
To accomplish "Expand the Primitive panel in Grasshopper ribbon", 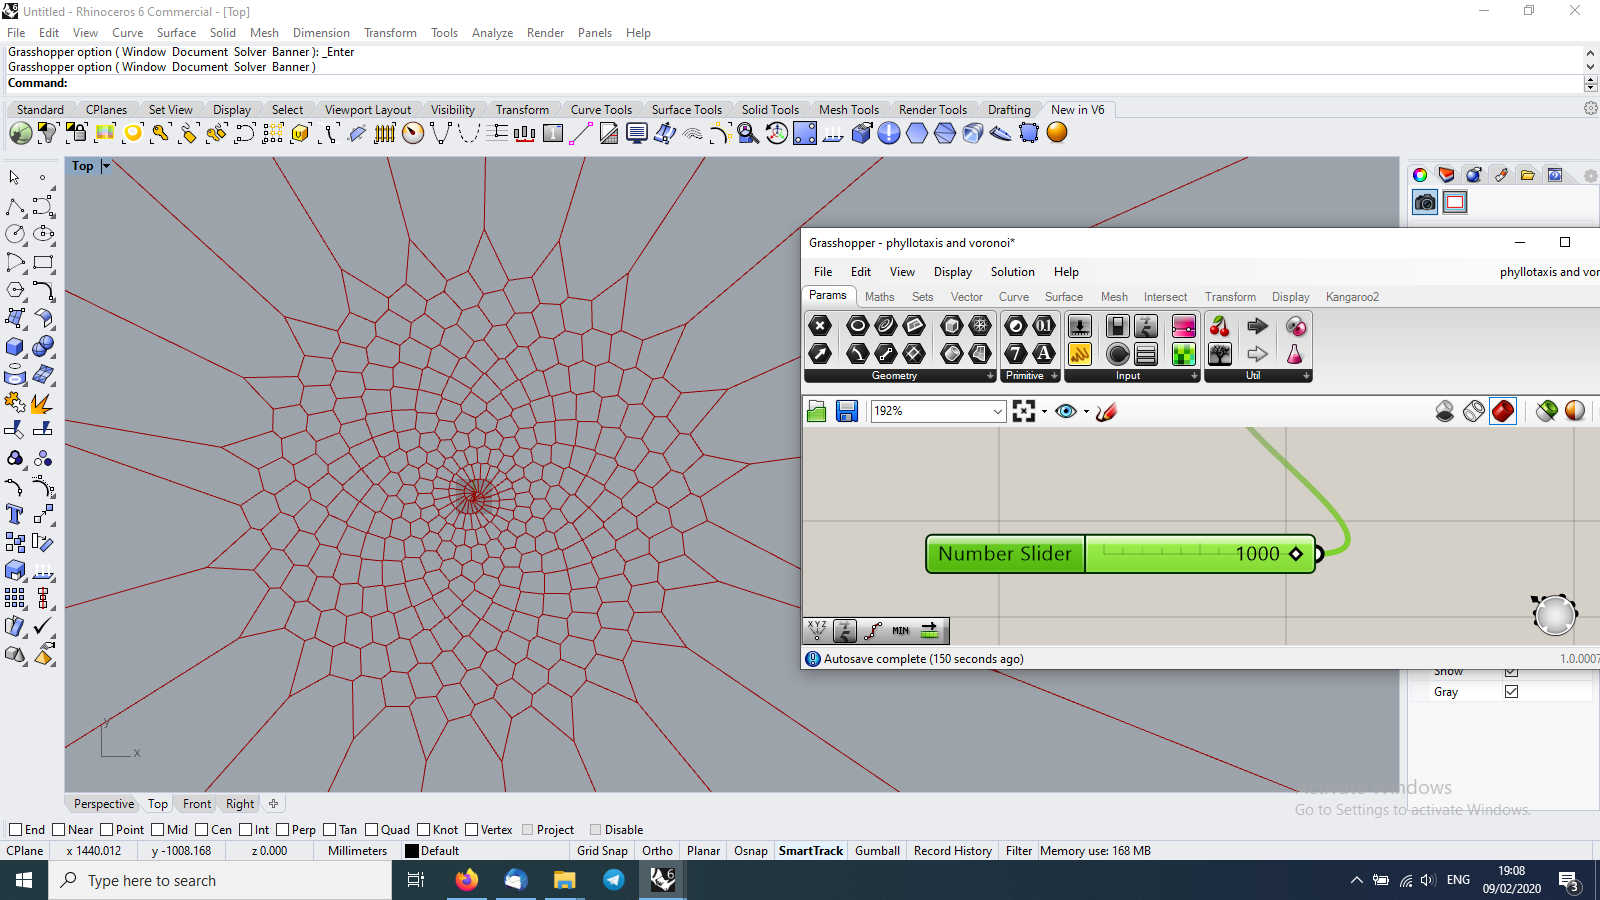I will coord(1054,376).
